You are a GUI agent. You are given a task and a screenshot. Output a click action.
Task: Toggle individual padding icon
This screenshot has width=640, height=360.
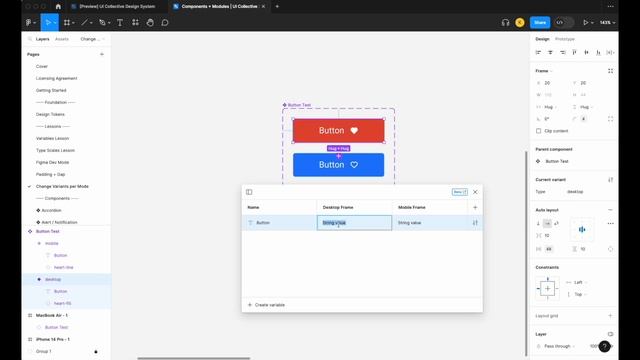(x=611, y=249)
